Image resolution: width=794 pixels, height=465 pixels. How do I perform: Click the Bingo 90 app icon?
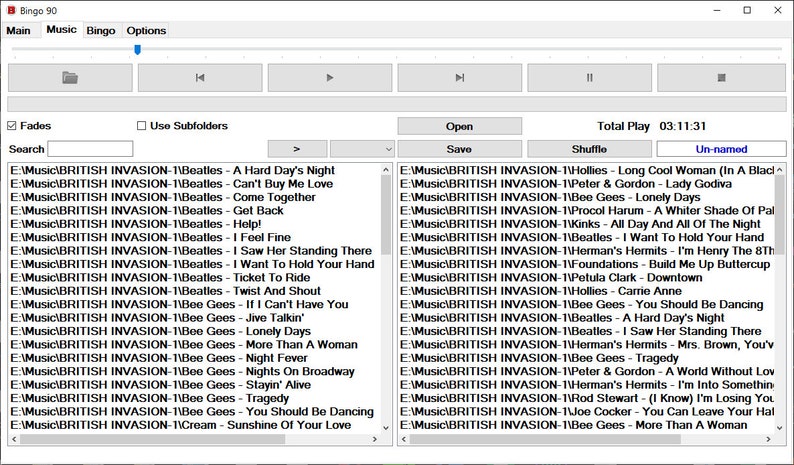click(11, 10)
